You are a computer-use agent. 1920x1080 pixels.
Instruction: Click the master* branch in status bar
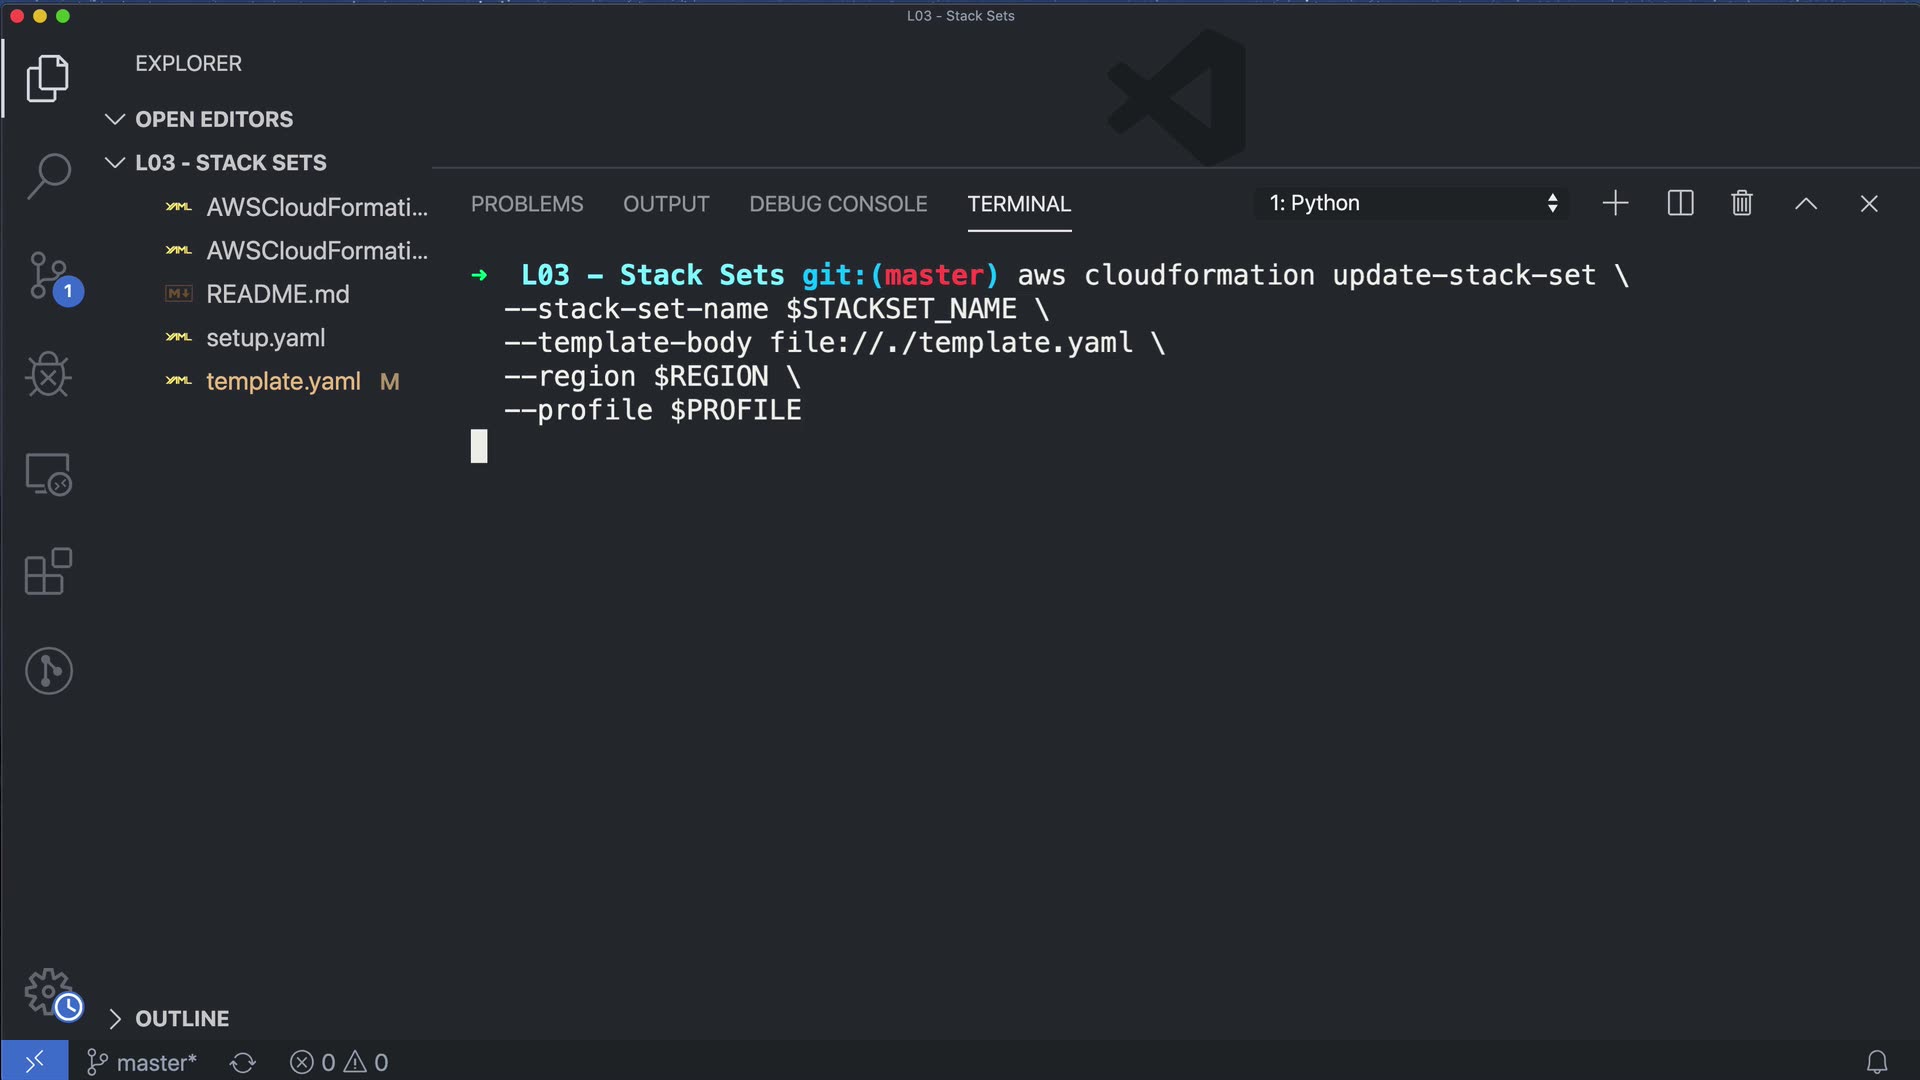(x=142, y=1063)
